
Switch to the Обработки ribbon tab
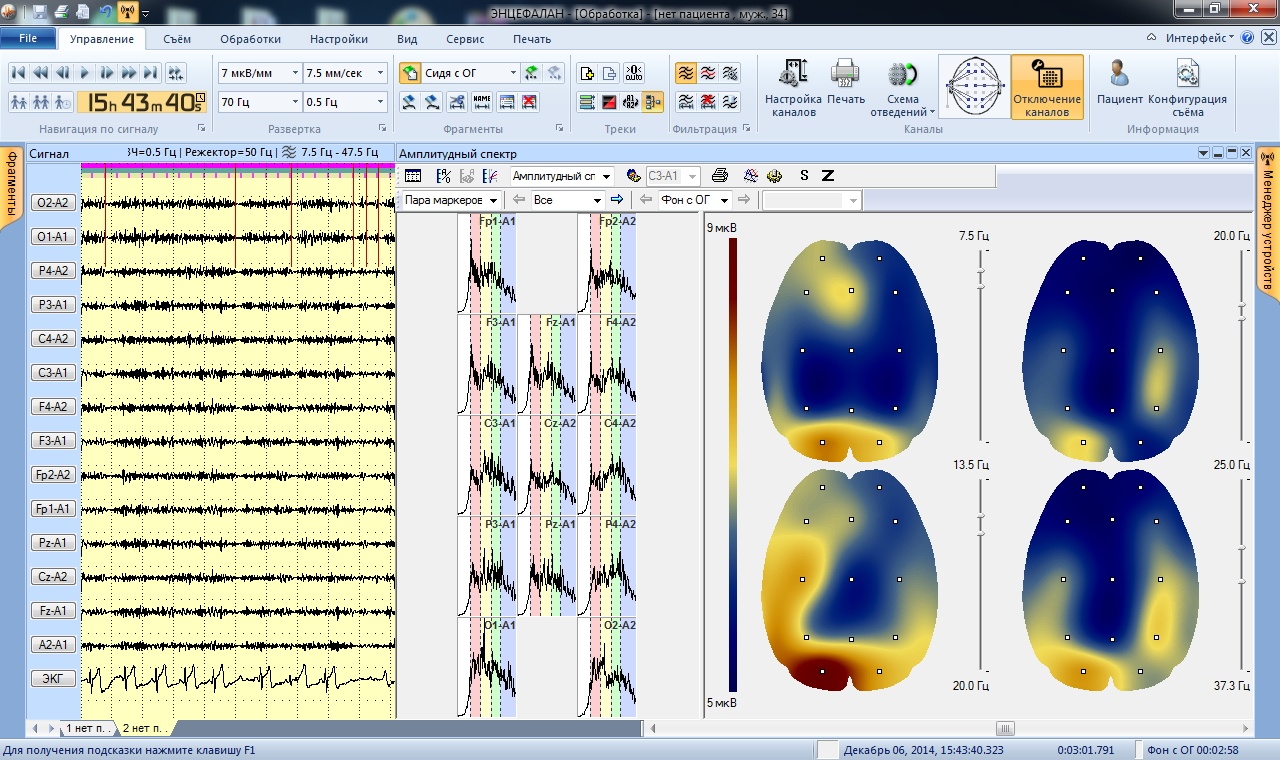250,39
